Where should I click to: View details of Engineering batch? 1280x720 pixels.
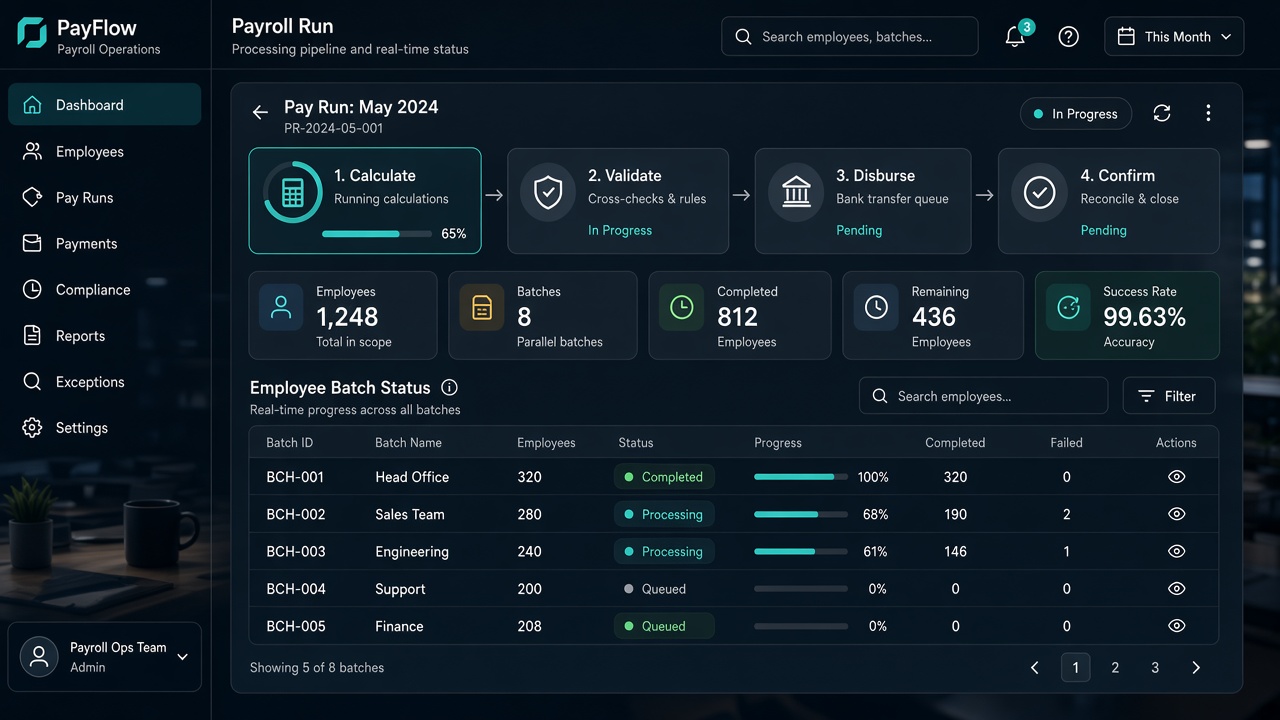click(1176, 551)
